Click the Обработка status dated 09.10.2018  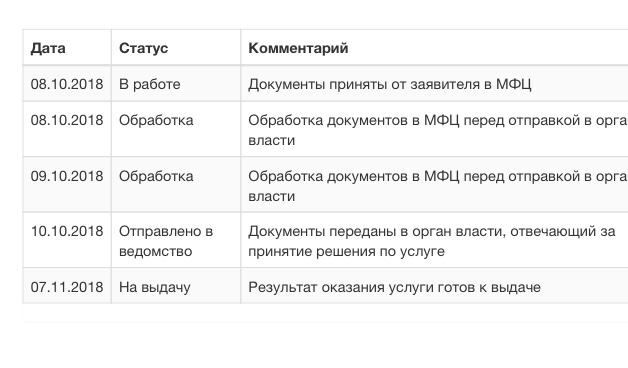tap(156, 176)
